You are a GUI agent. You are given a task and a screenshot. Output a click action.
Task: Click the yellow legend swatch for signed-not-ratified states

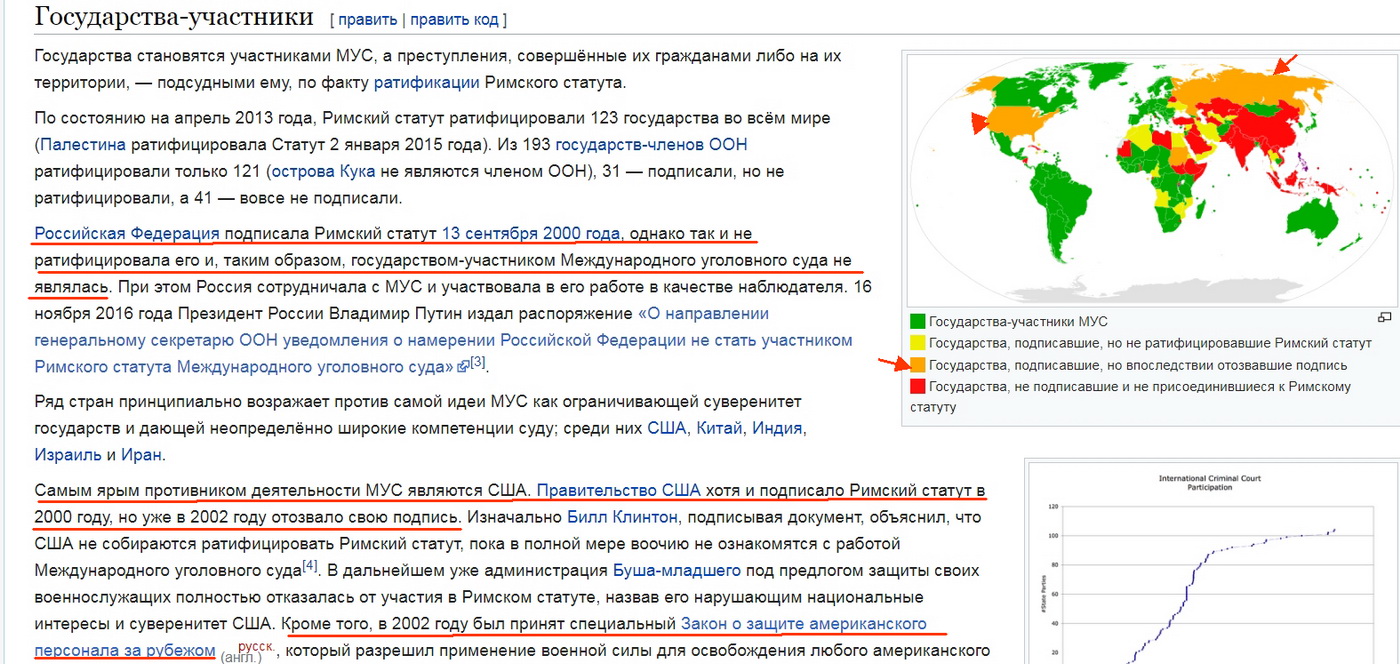point(917,343)
